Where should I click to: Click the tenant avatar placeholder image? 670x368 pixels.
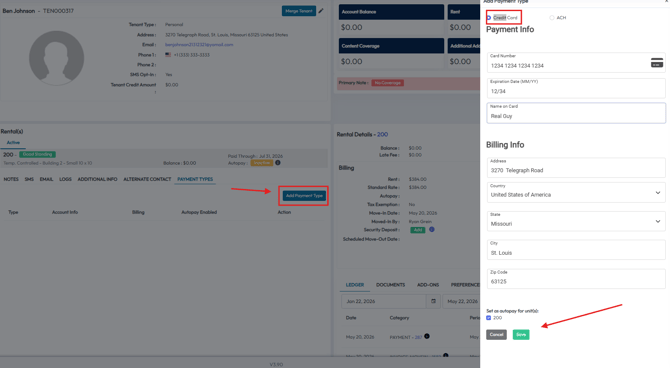pyautogui.click(x=56, y=58)
